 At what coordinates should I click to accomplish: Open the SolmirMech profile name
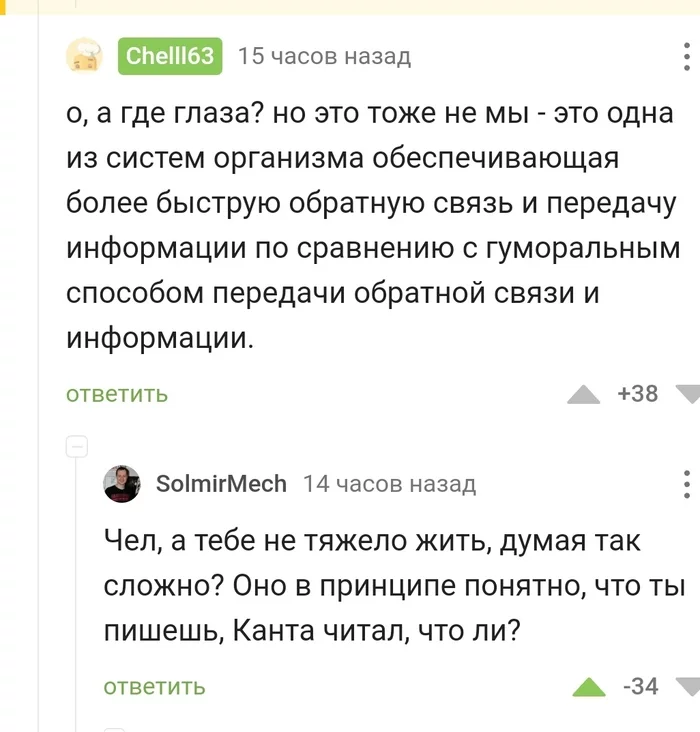[x=221, y=484]
